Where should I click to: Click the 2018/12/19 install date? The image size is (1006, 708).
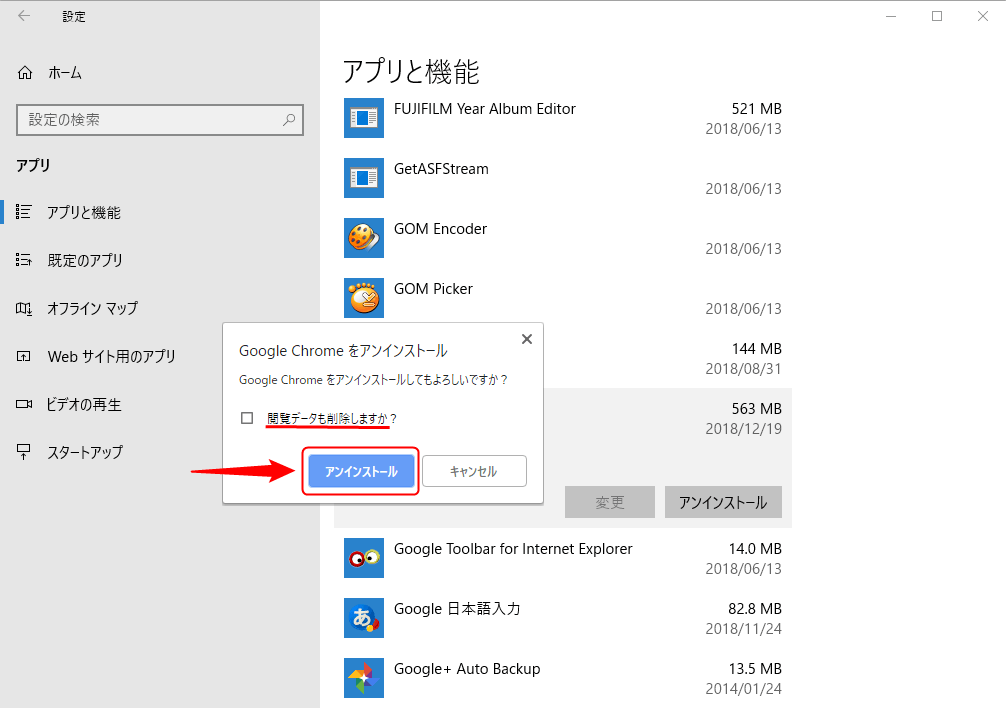(x=744, y=429)
